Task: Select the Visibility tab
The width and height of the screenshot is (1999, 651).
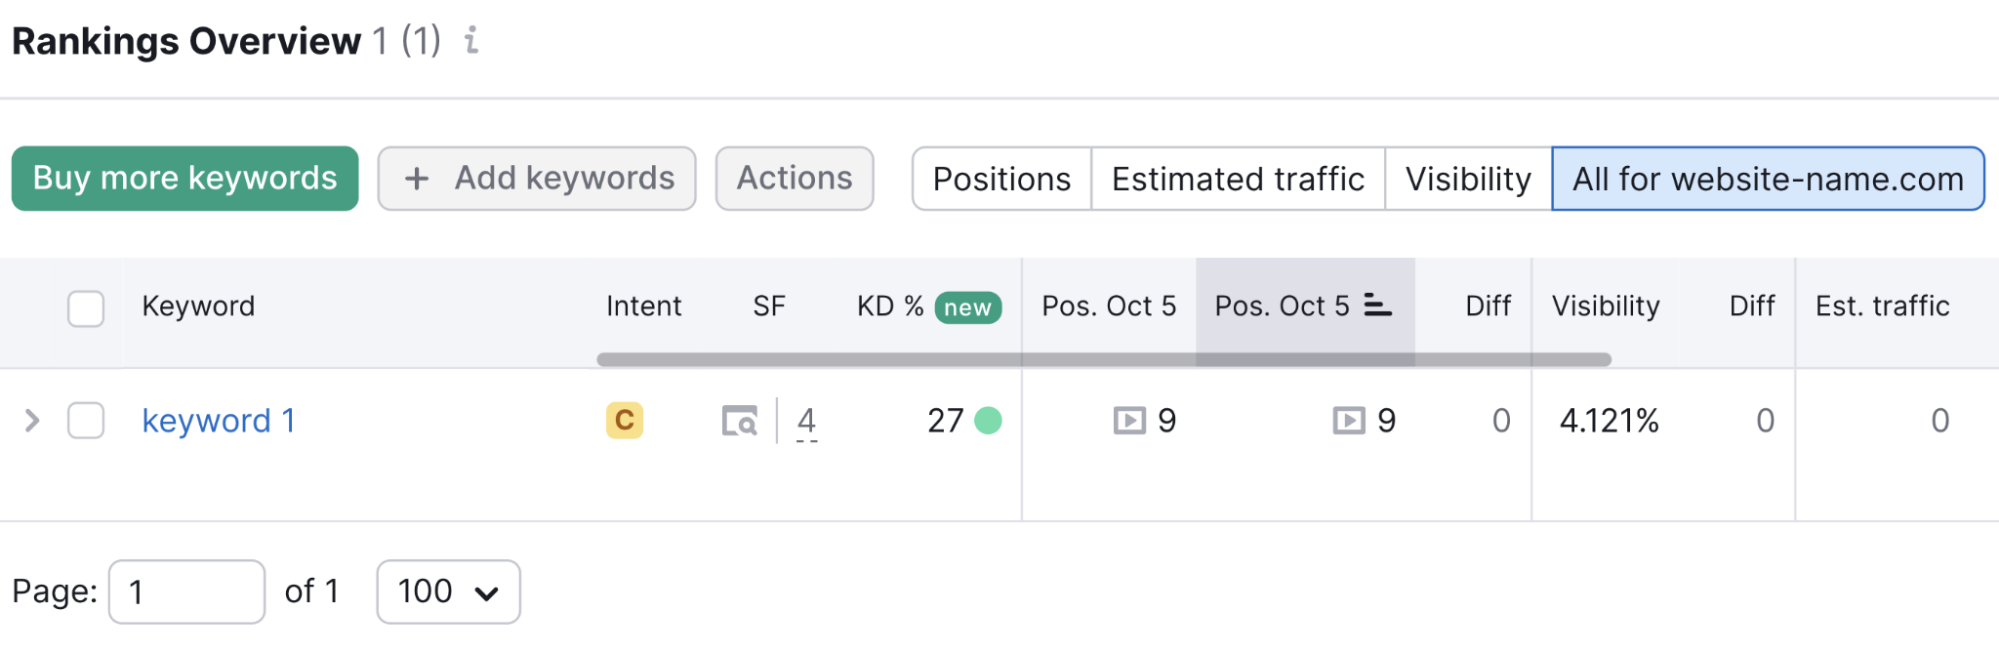Action: click(1467, 179)
